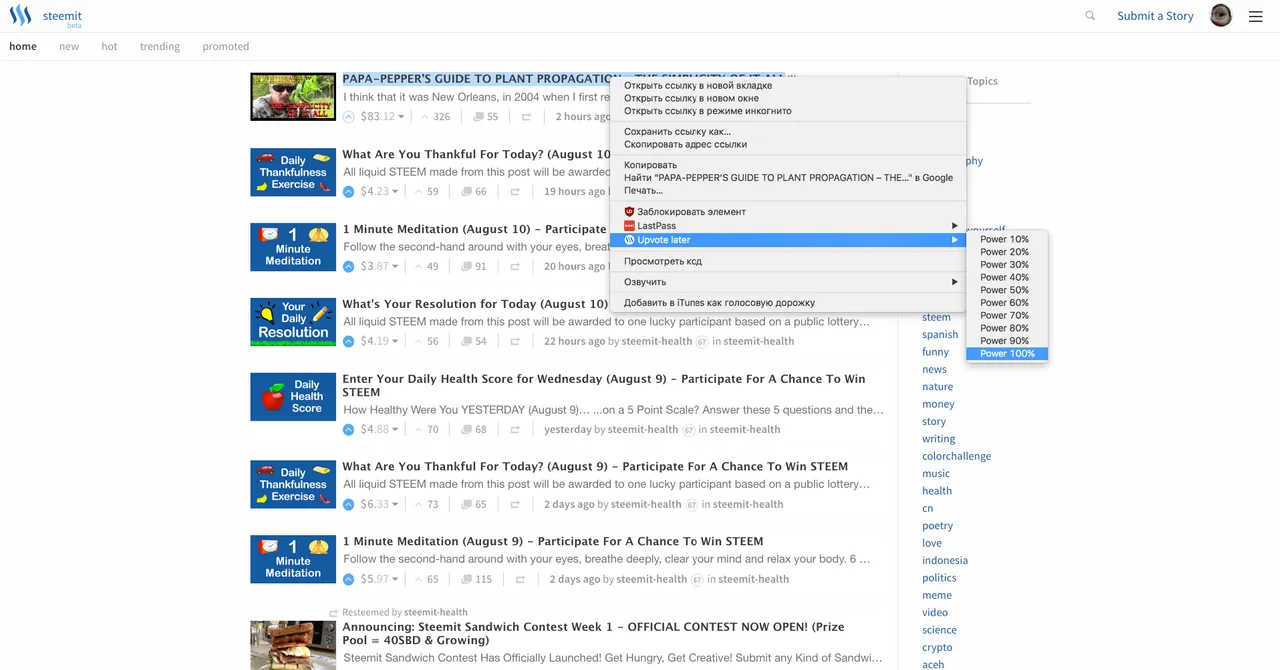This screenshot has height=670, width=1280.
Task: Click the Adblock shield icon in context menu
Action: point(629,212)
